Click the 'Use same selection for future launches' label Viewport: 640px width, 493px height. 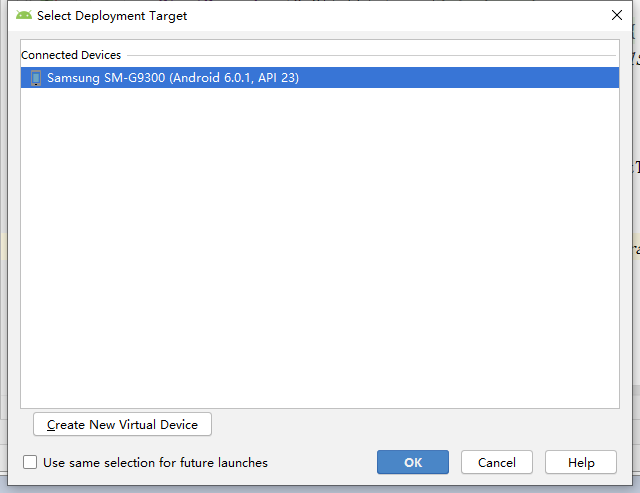155,463
